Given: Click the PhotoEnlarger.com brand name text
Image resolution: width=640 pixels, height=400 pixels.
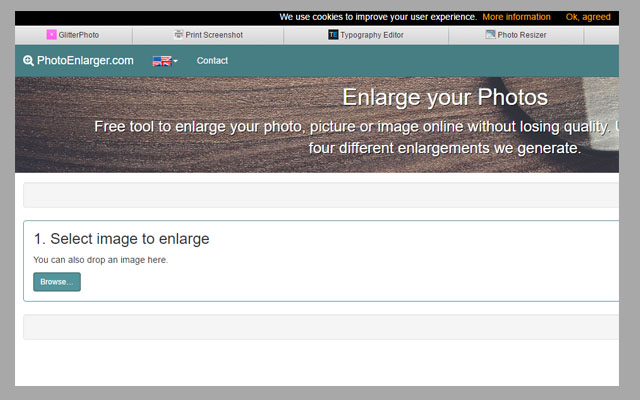Looking at the screenshot, I should tap(85, 61).
